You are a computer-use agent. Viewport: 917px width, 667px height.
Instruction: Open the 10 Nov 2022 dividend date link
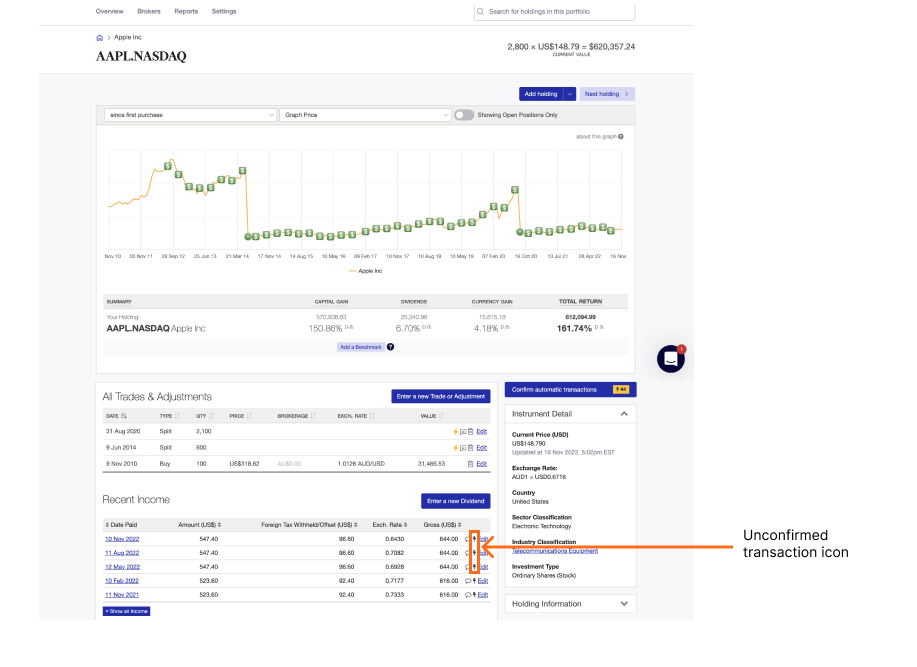click(122, 540)
